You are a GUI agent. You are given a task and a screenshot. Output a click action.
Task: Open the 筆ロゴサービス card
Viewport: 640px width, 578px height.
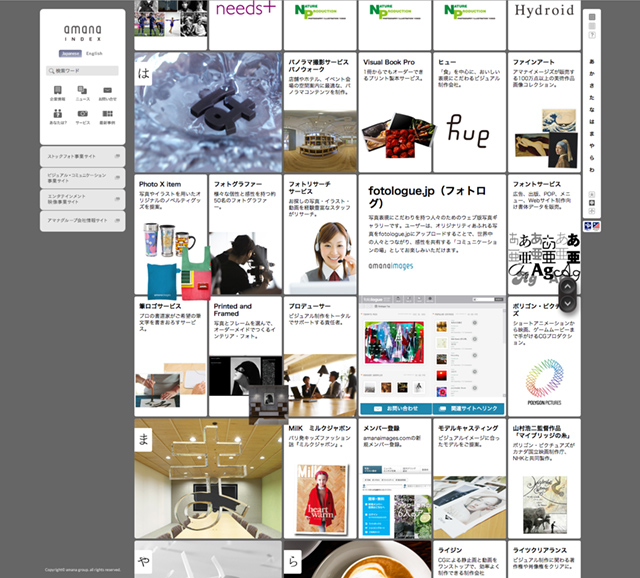click(x=171, y=356)
